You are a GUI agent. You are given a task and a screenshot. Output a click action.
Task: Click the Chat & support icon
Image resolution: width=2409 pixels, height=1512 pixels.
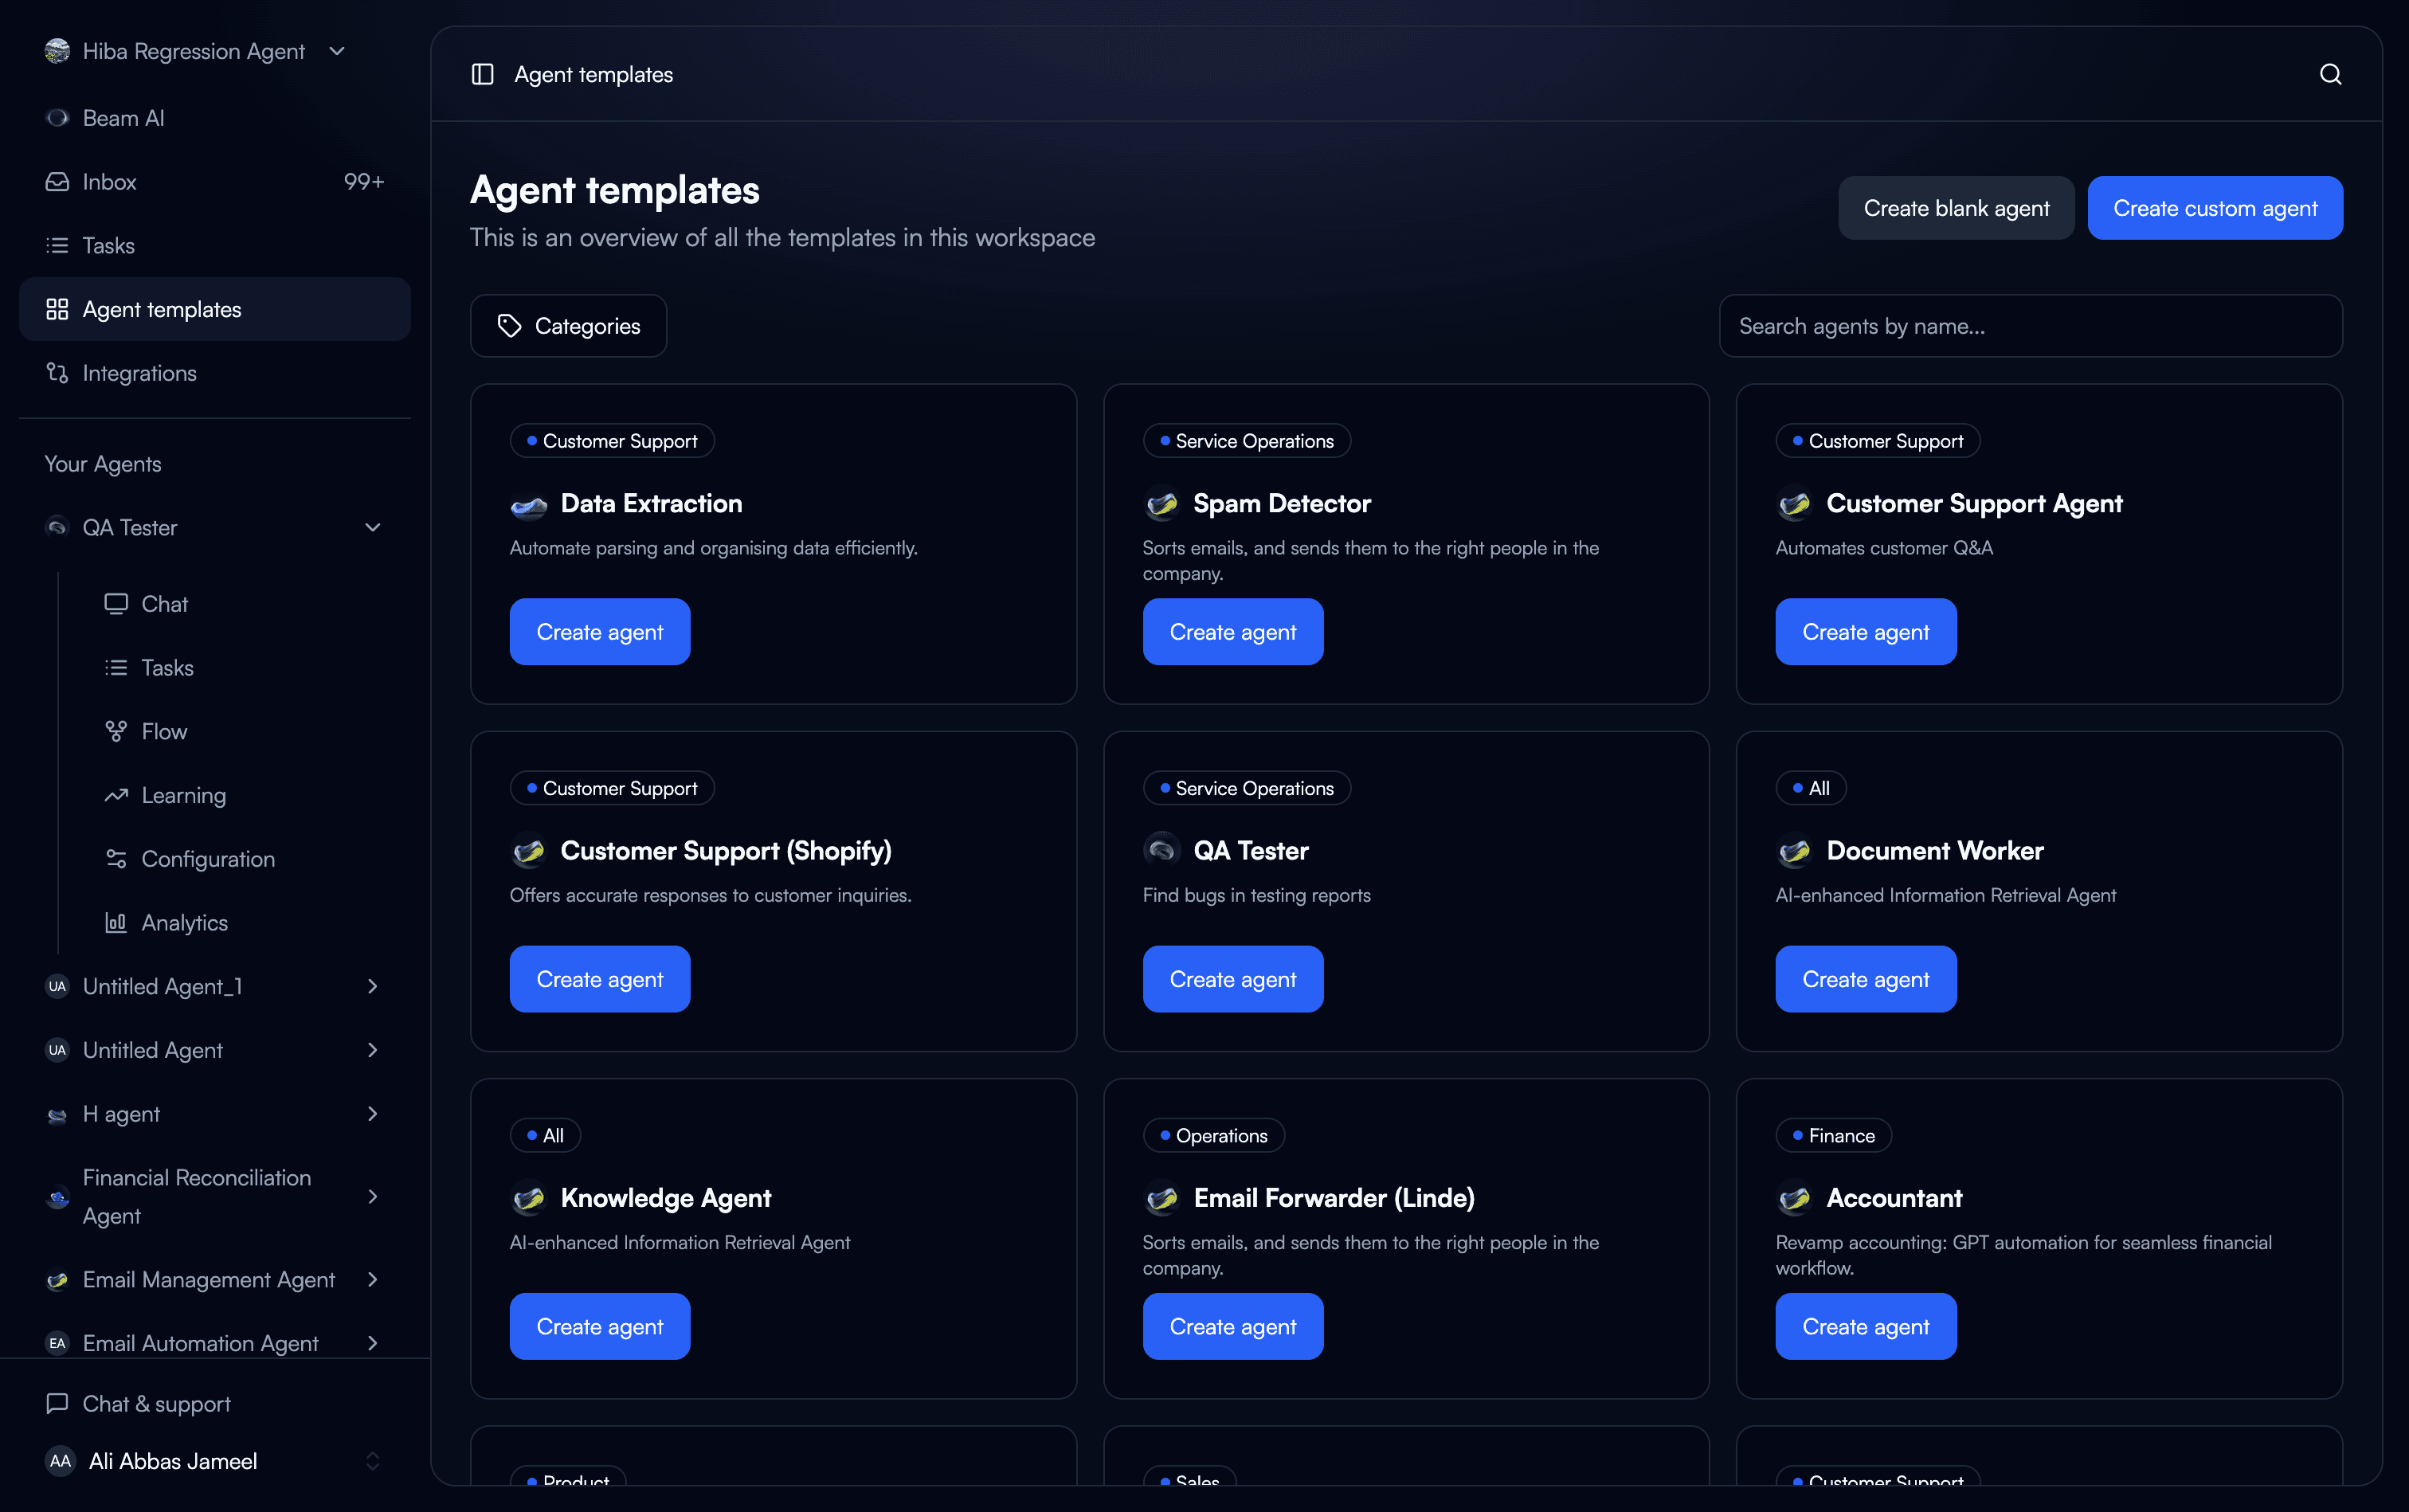coord(57,1403)
